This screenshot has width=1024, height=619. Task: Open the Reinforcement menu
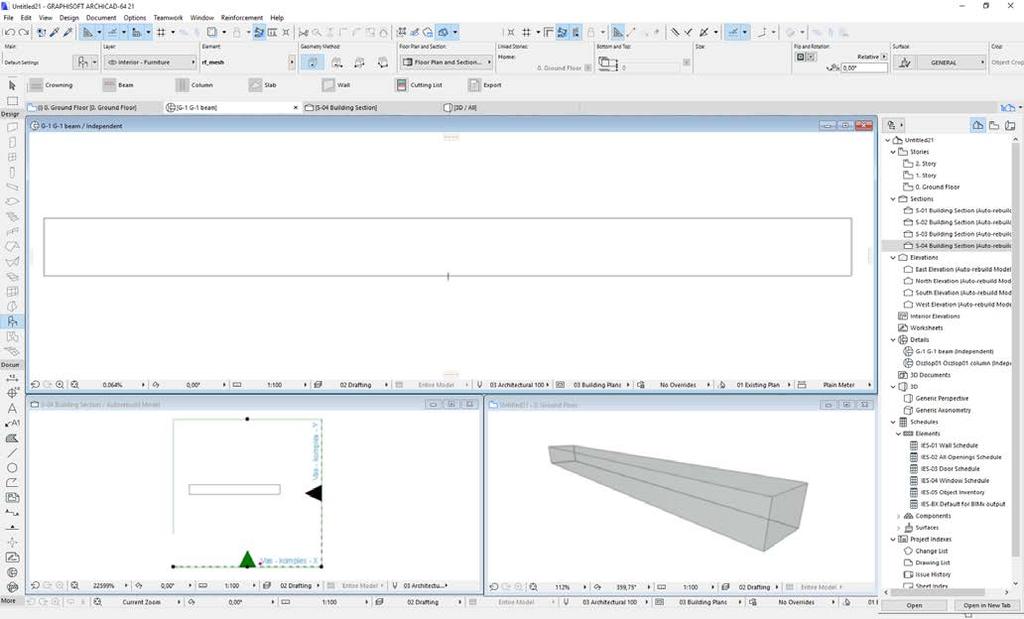tap(242, 18)
